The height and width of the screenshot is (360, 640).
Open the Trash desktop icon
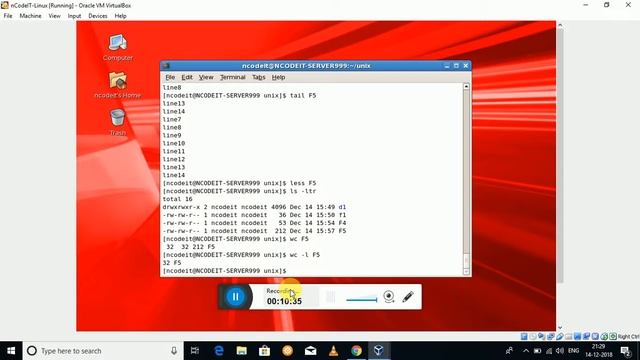[118, 122]
